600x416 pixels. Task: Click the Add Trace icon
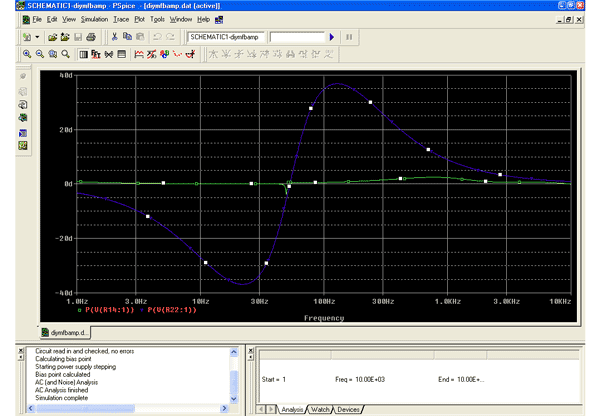[x=139, y=54]
